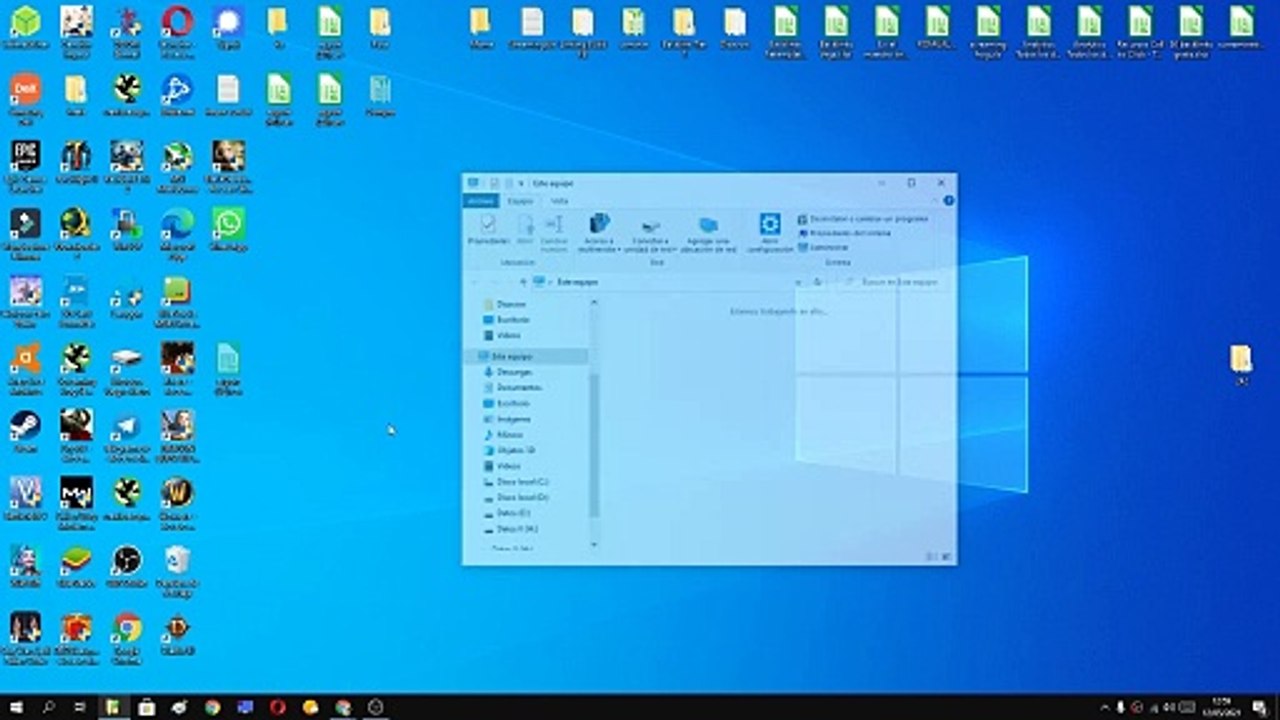Click the volume icon in the system tray

pos(1169,707)
